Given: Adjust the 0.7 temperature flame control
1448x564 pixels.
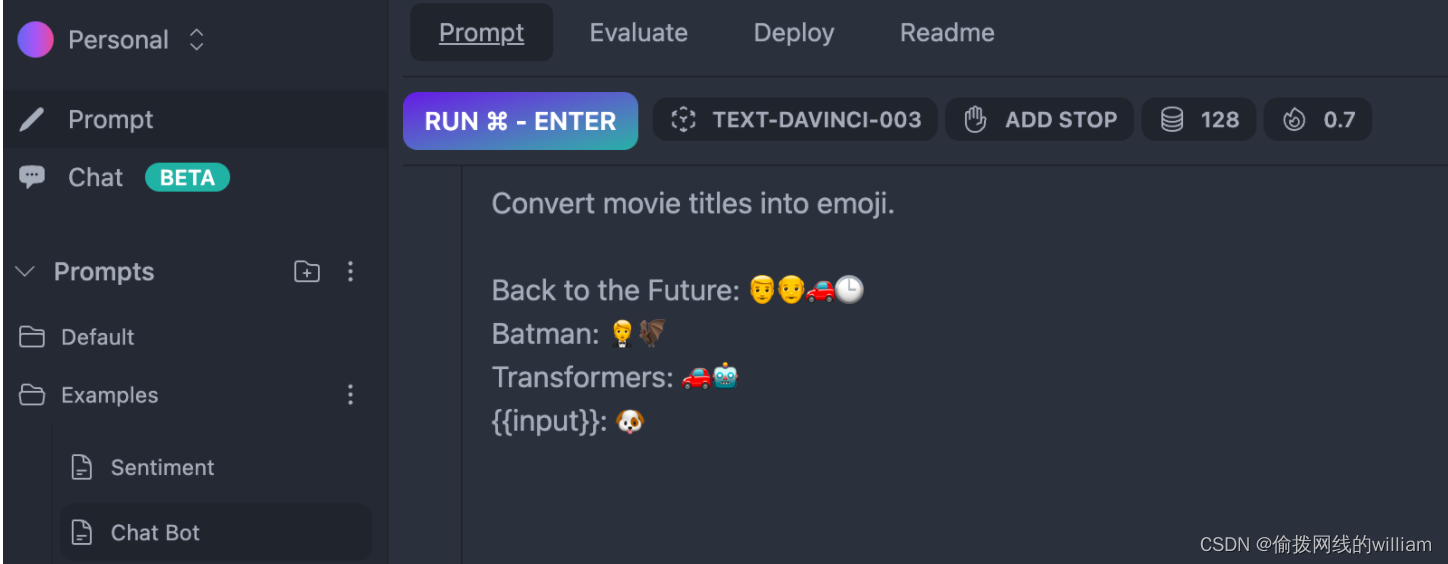Looking at the screenshot, I should pyautogui.click(x=1318, y=120).
